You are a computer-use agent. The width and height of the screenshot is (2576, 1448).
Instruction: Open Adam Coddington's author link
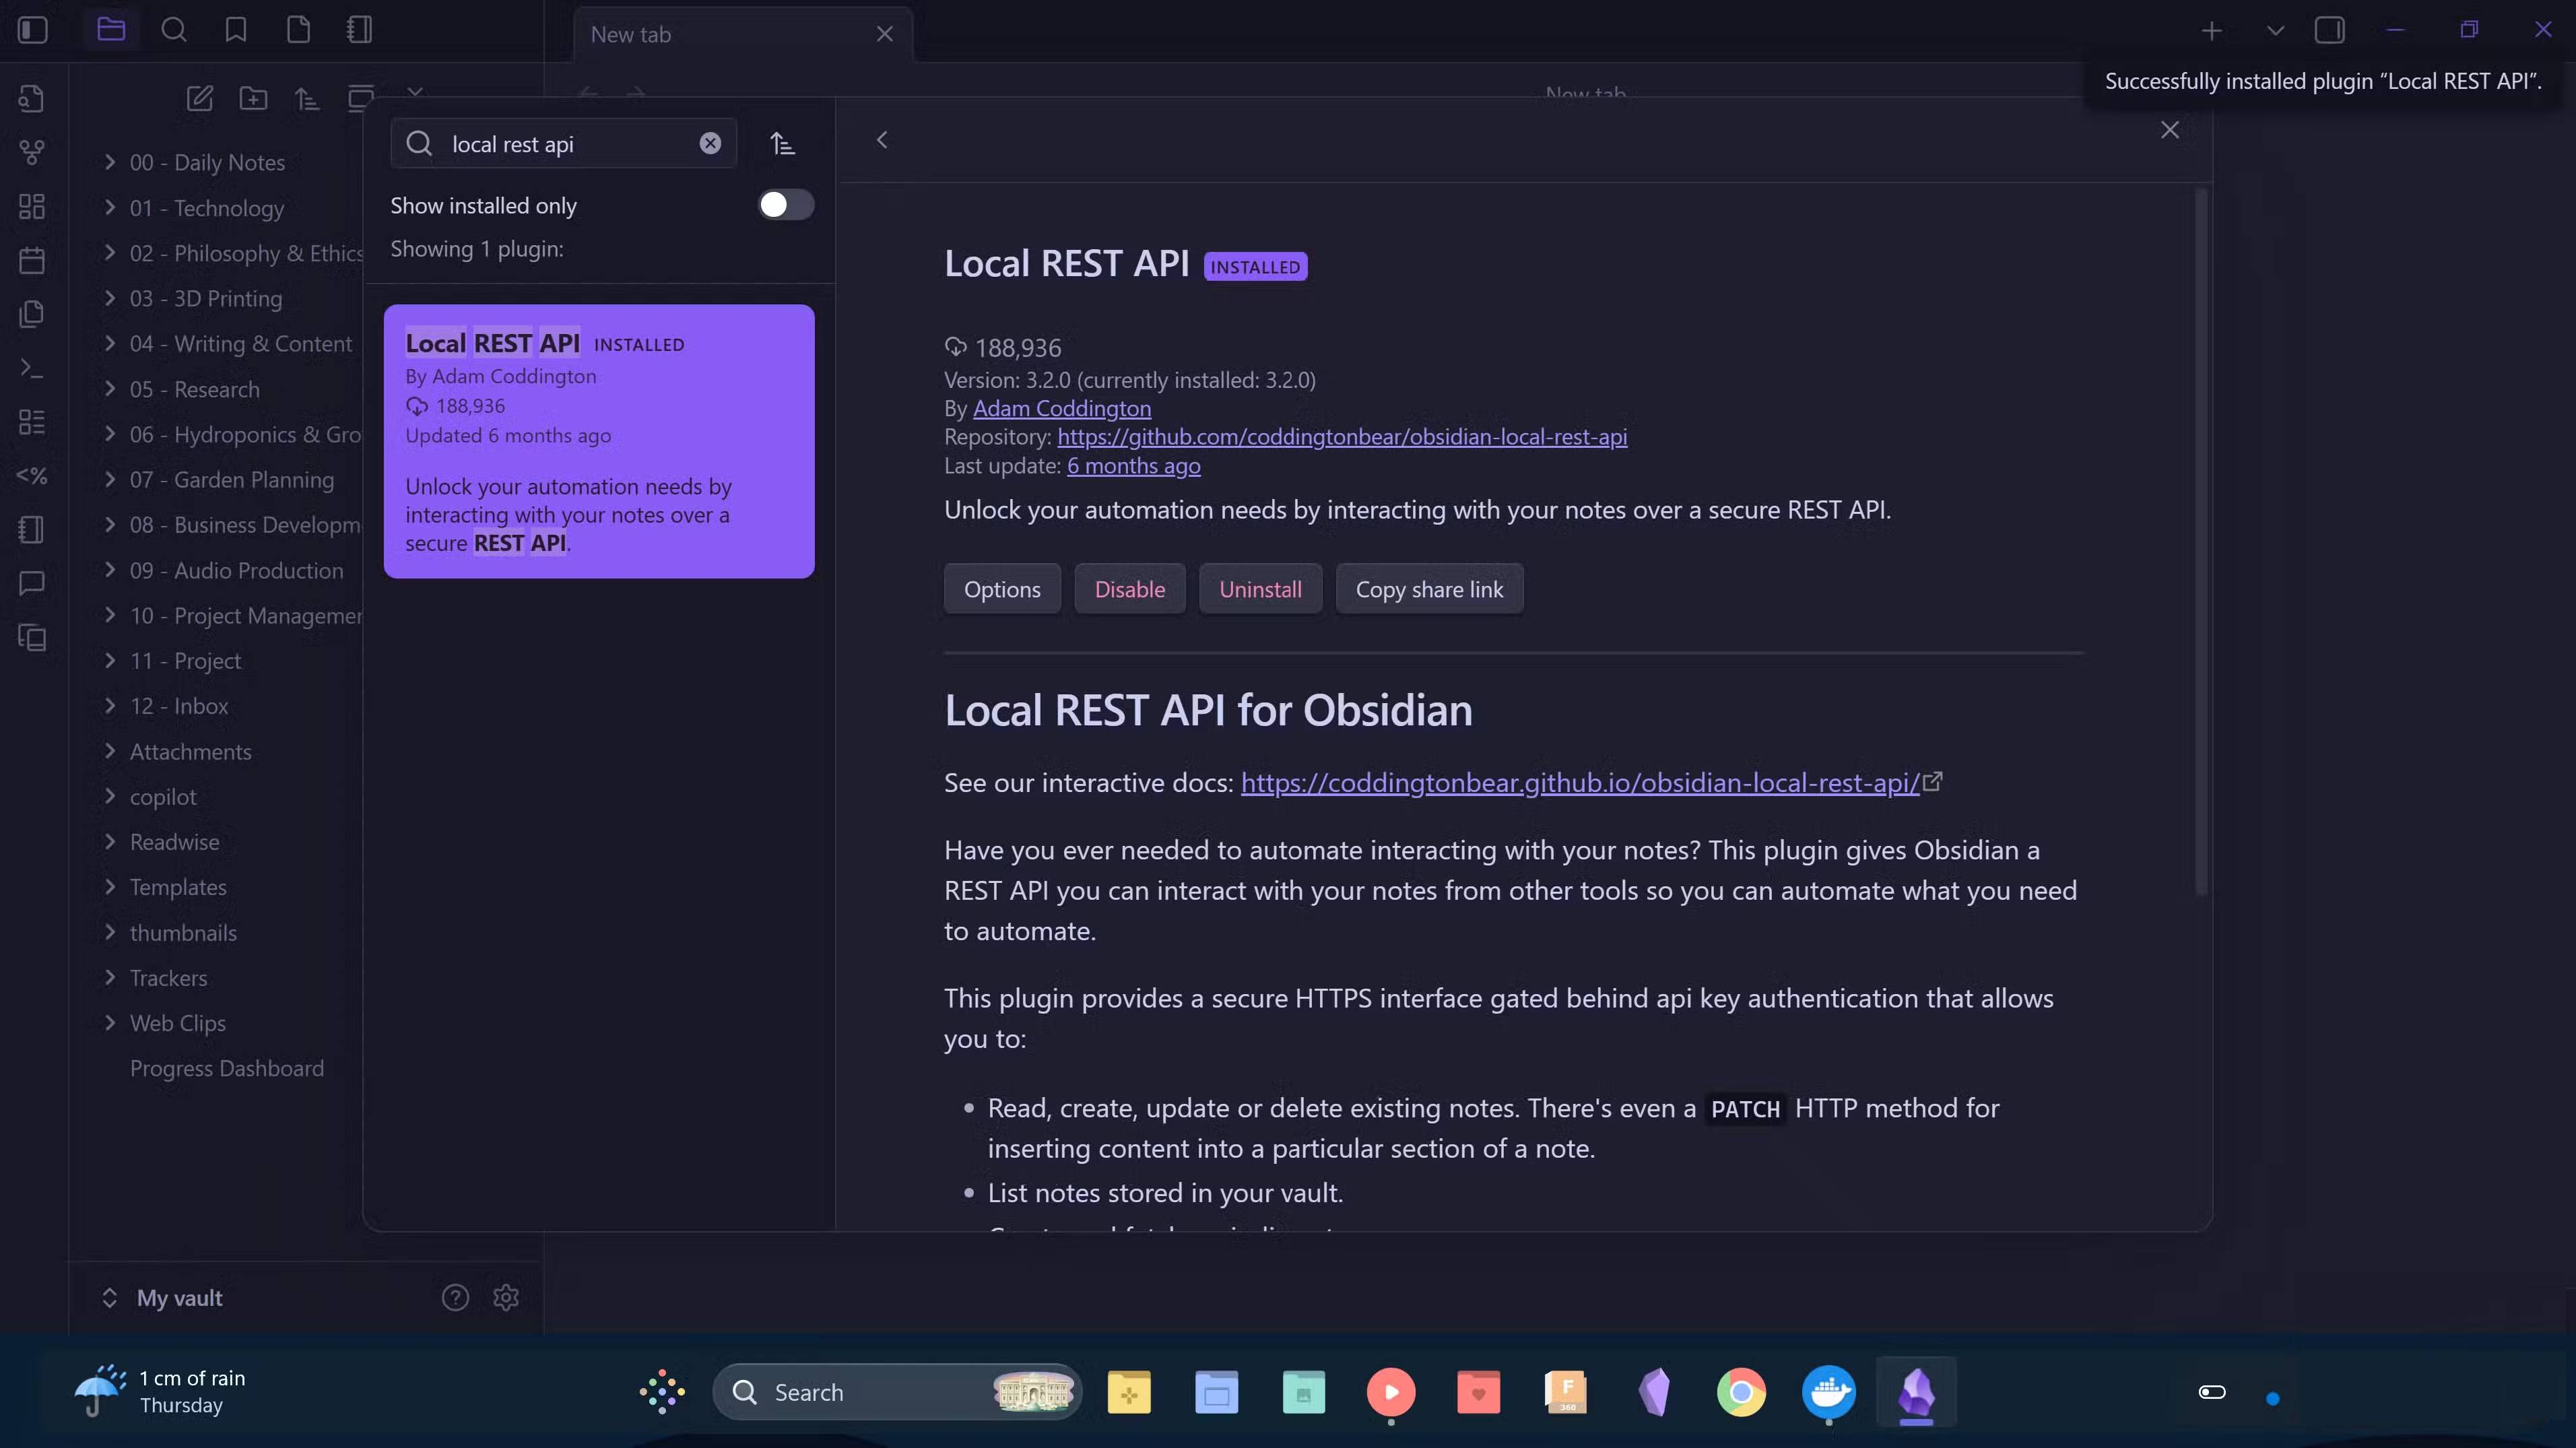1062,408
